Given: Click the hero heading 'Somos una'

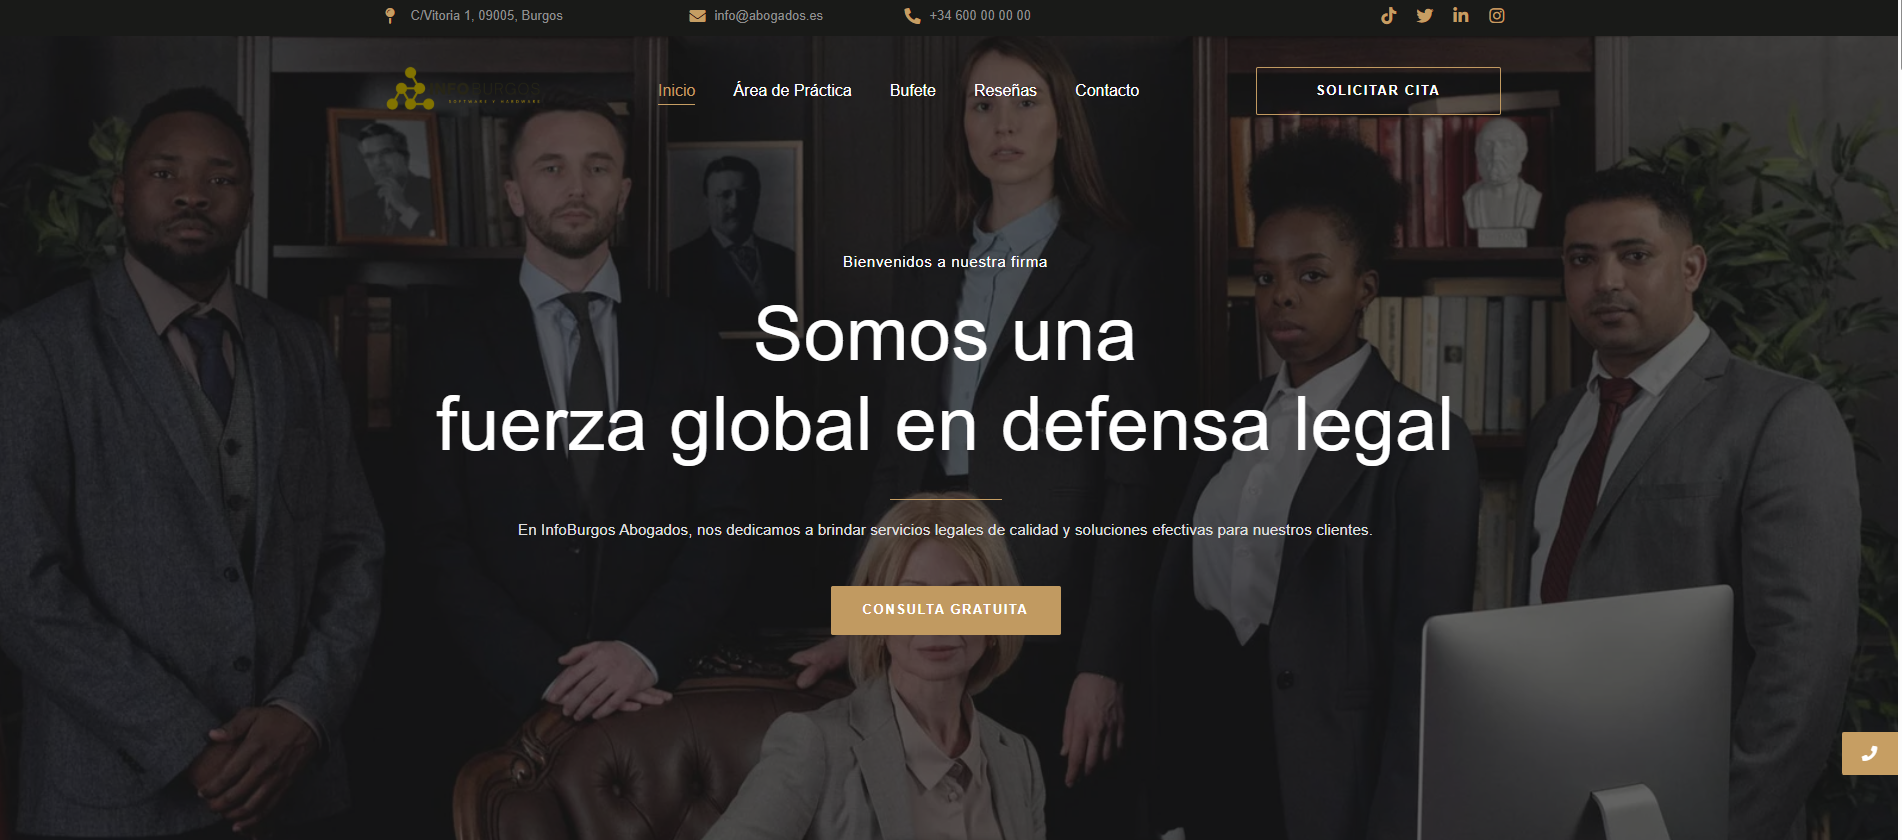Looking at the screenshot, I should coord(945,334).
